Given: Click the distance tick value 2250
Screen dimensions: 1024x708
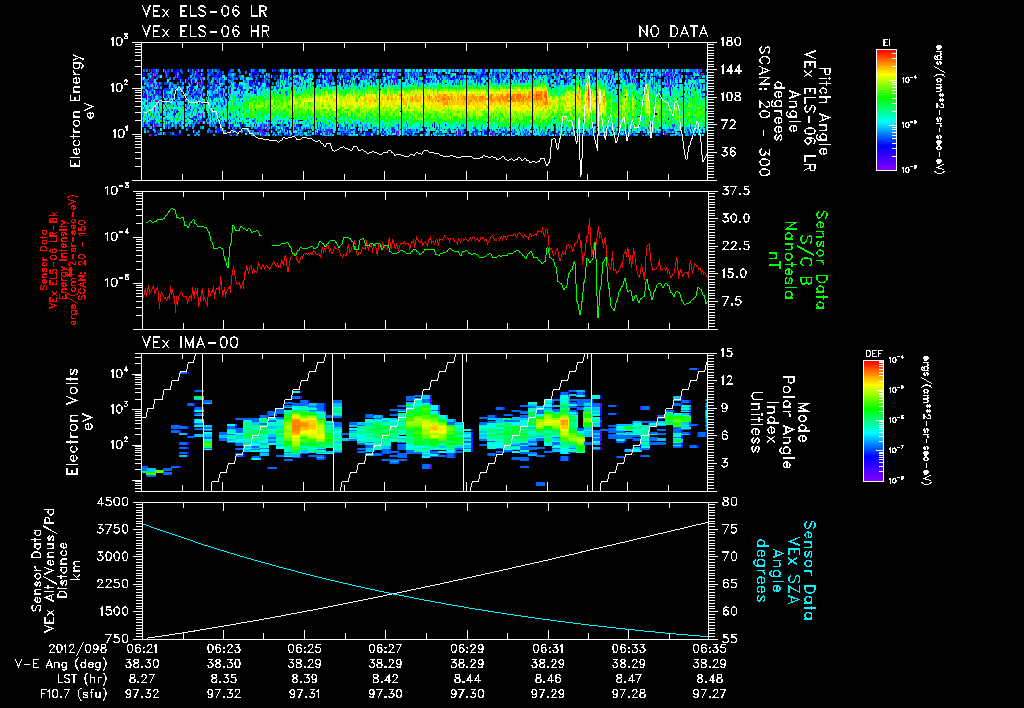Looking at the screenshot, I should click(x=112, y=584).
